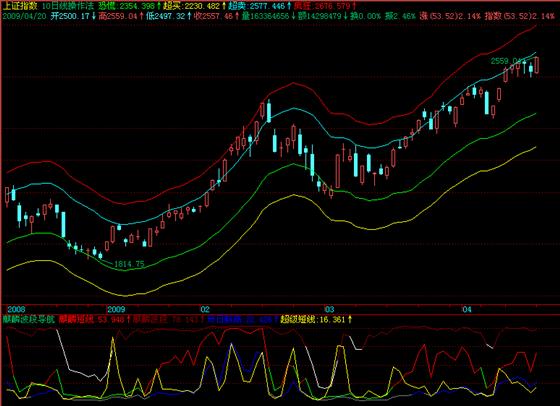Jump to the 04 month marker

pyautogui.click(x=467, y=309)
